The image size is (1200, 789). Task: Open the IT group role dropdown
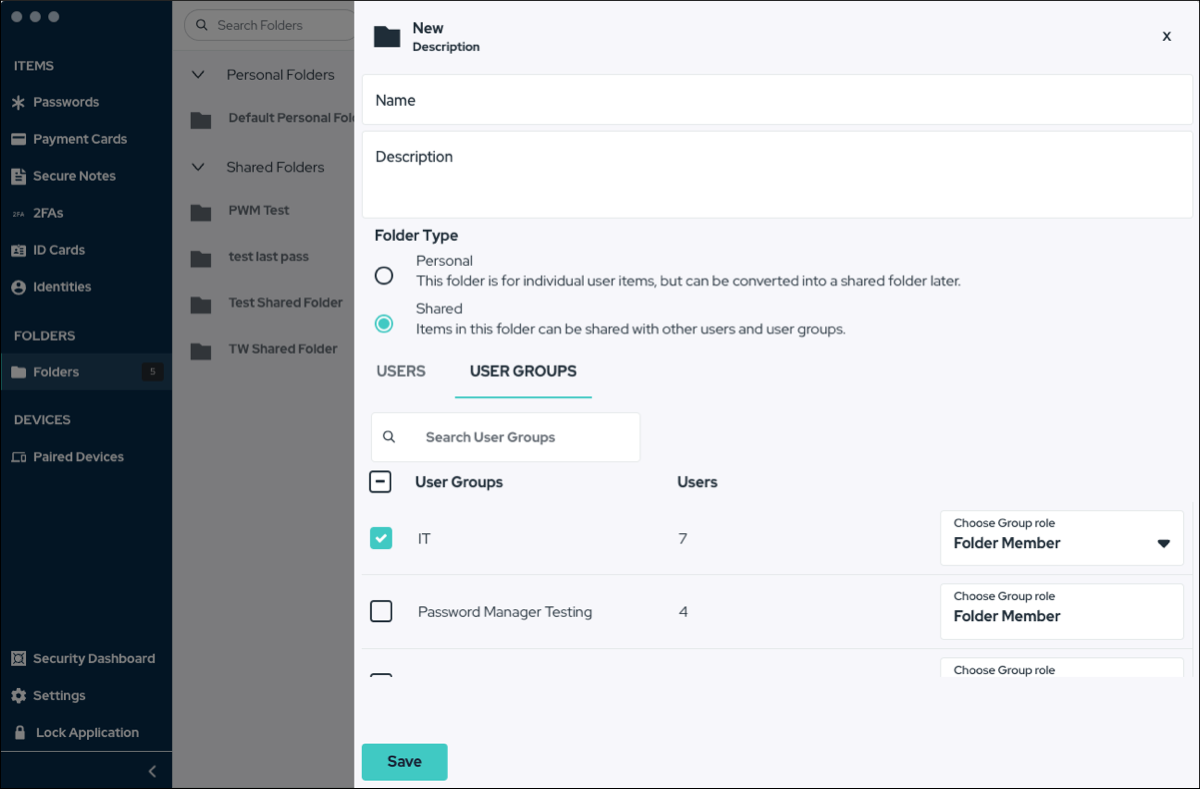[x=1163, y=543]
